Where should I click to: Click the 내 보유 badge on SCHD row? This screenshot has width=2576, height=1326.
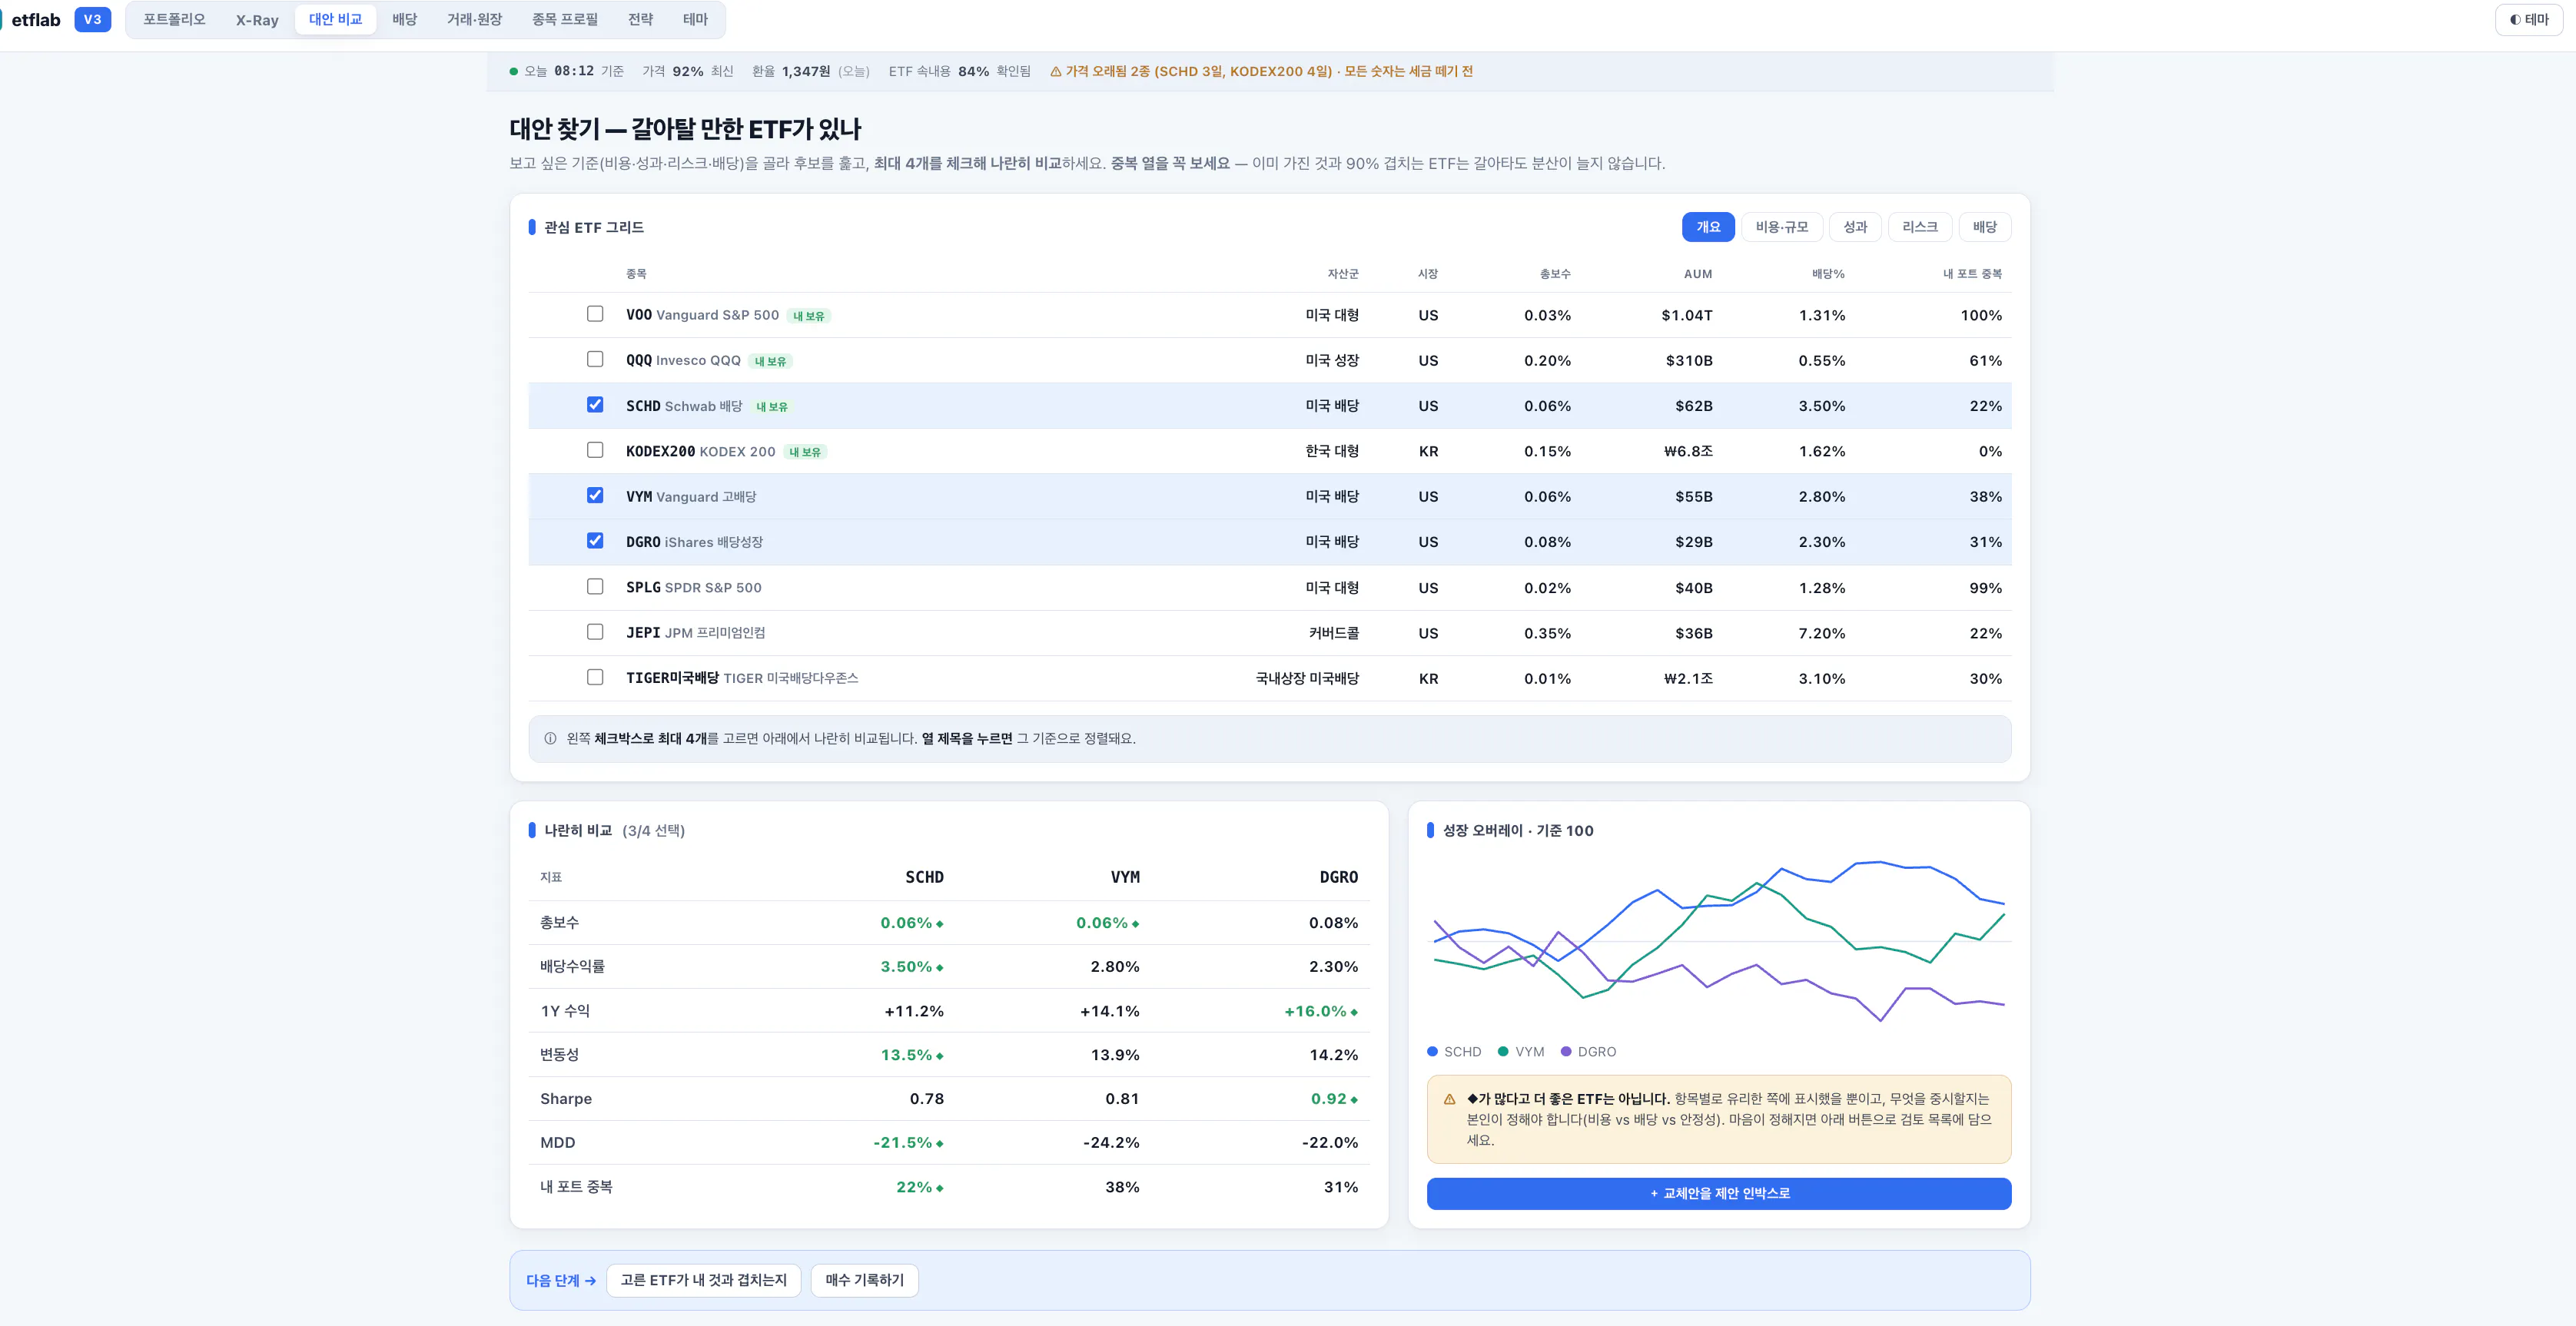click(x=772, y=407)
